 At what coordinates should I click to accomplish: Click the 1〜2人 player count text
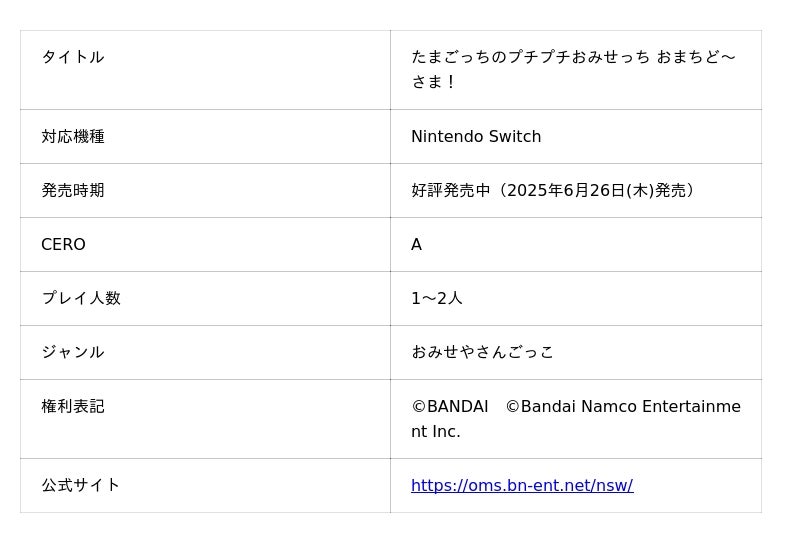[437, 299]
